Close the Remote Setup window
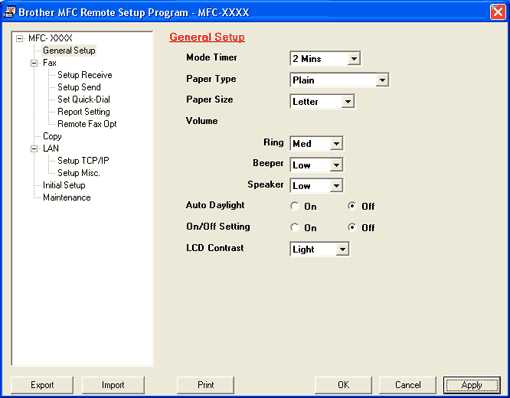This screenshot has width=510, height=398. pos(498,12)
